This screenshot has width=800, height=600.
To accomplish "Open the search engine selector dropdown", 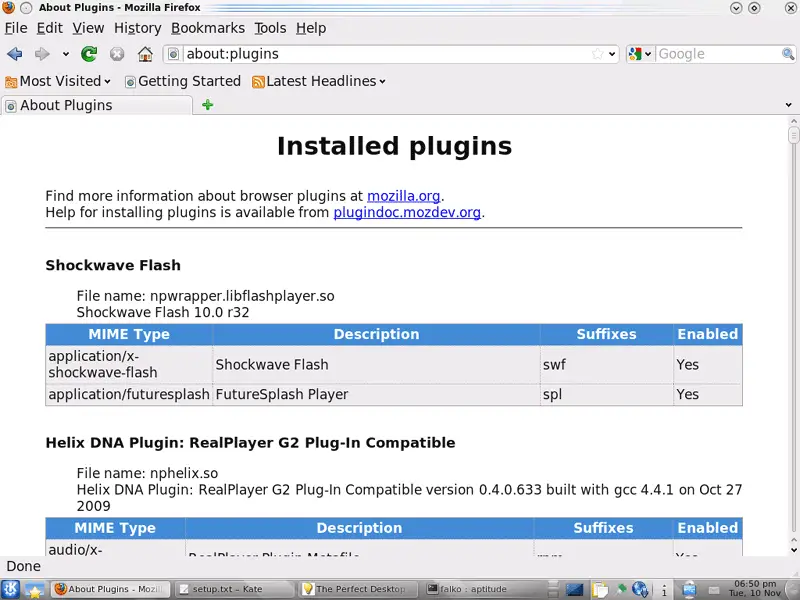I will click(640, 54).
